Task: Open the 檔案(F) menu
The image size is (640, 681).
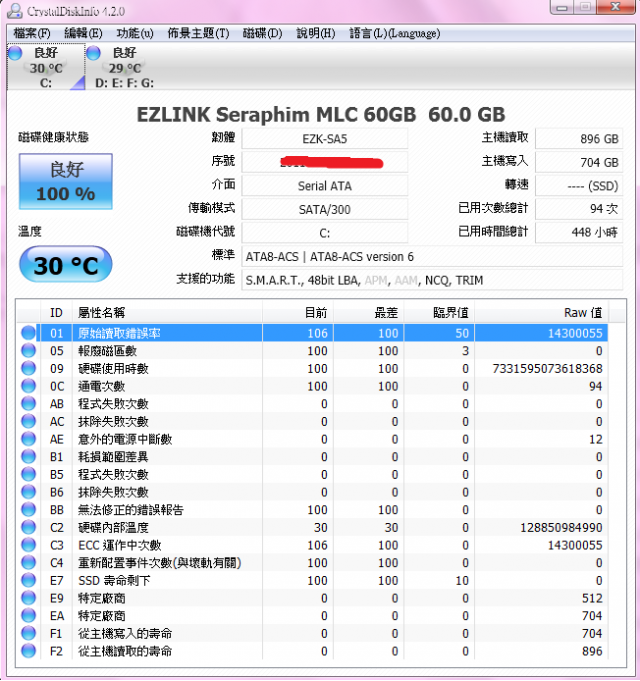Action: click(32, 33)
